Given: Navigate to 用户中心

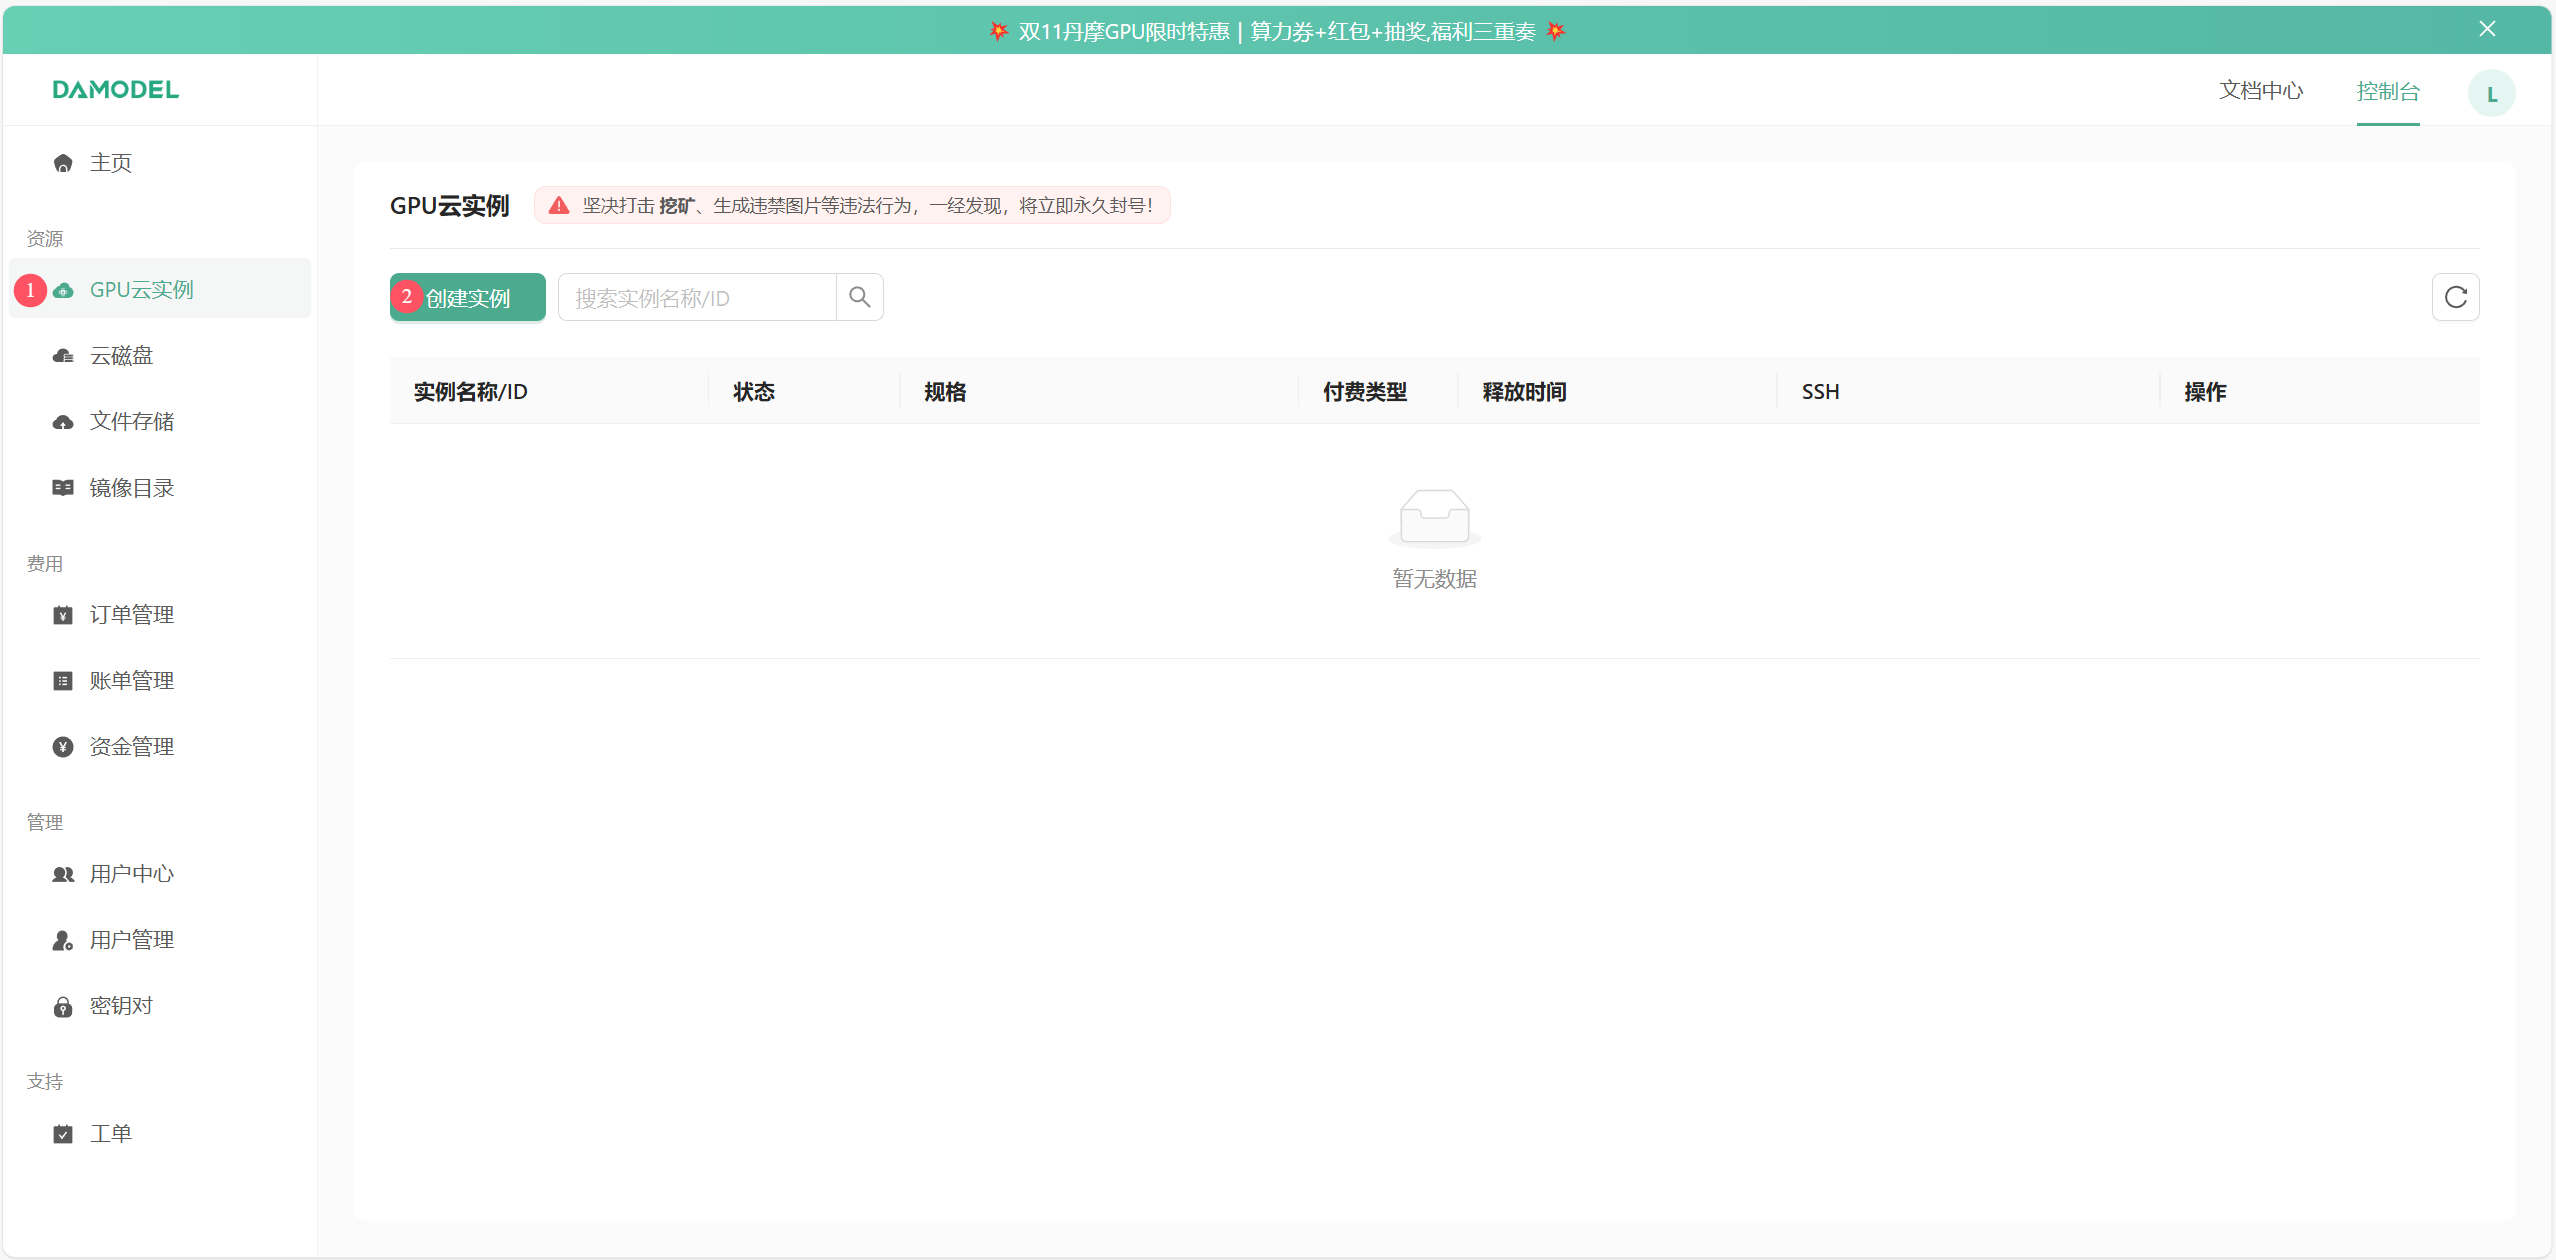Looking at the screenshot, I should pyautogui.click(x=160, y=874).
